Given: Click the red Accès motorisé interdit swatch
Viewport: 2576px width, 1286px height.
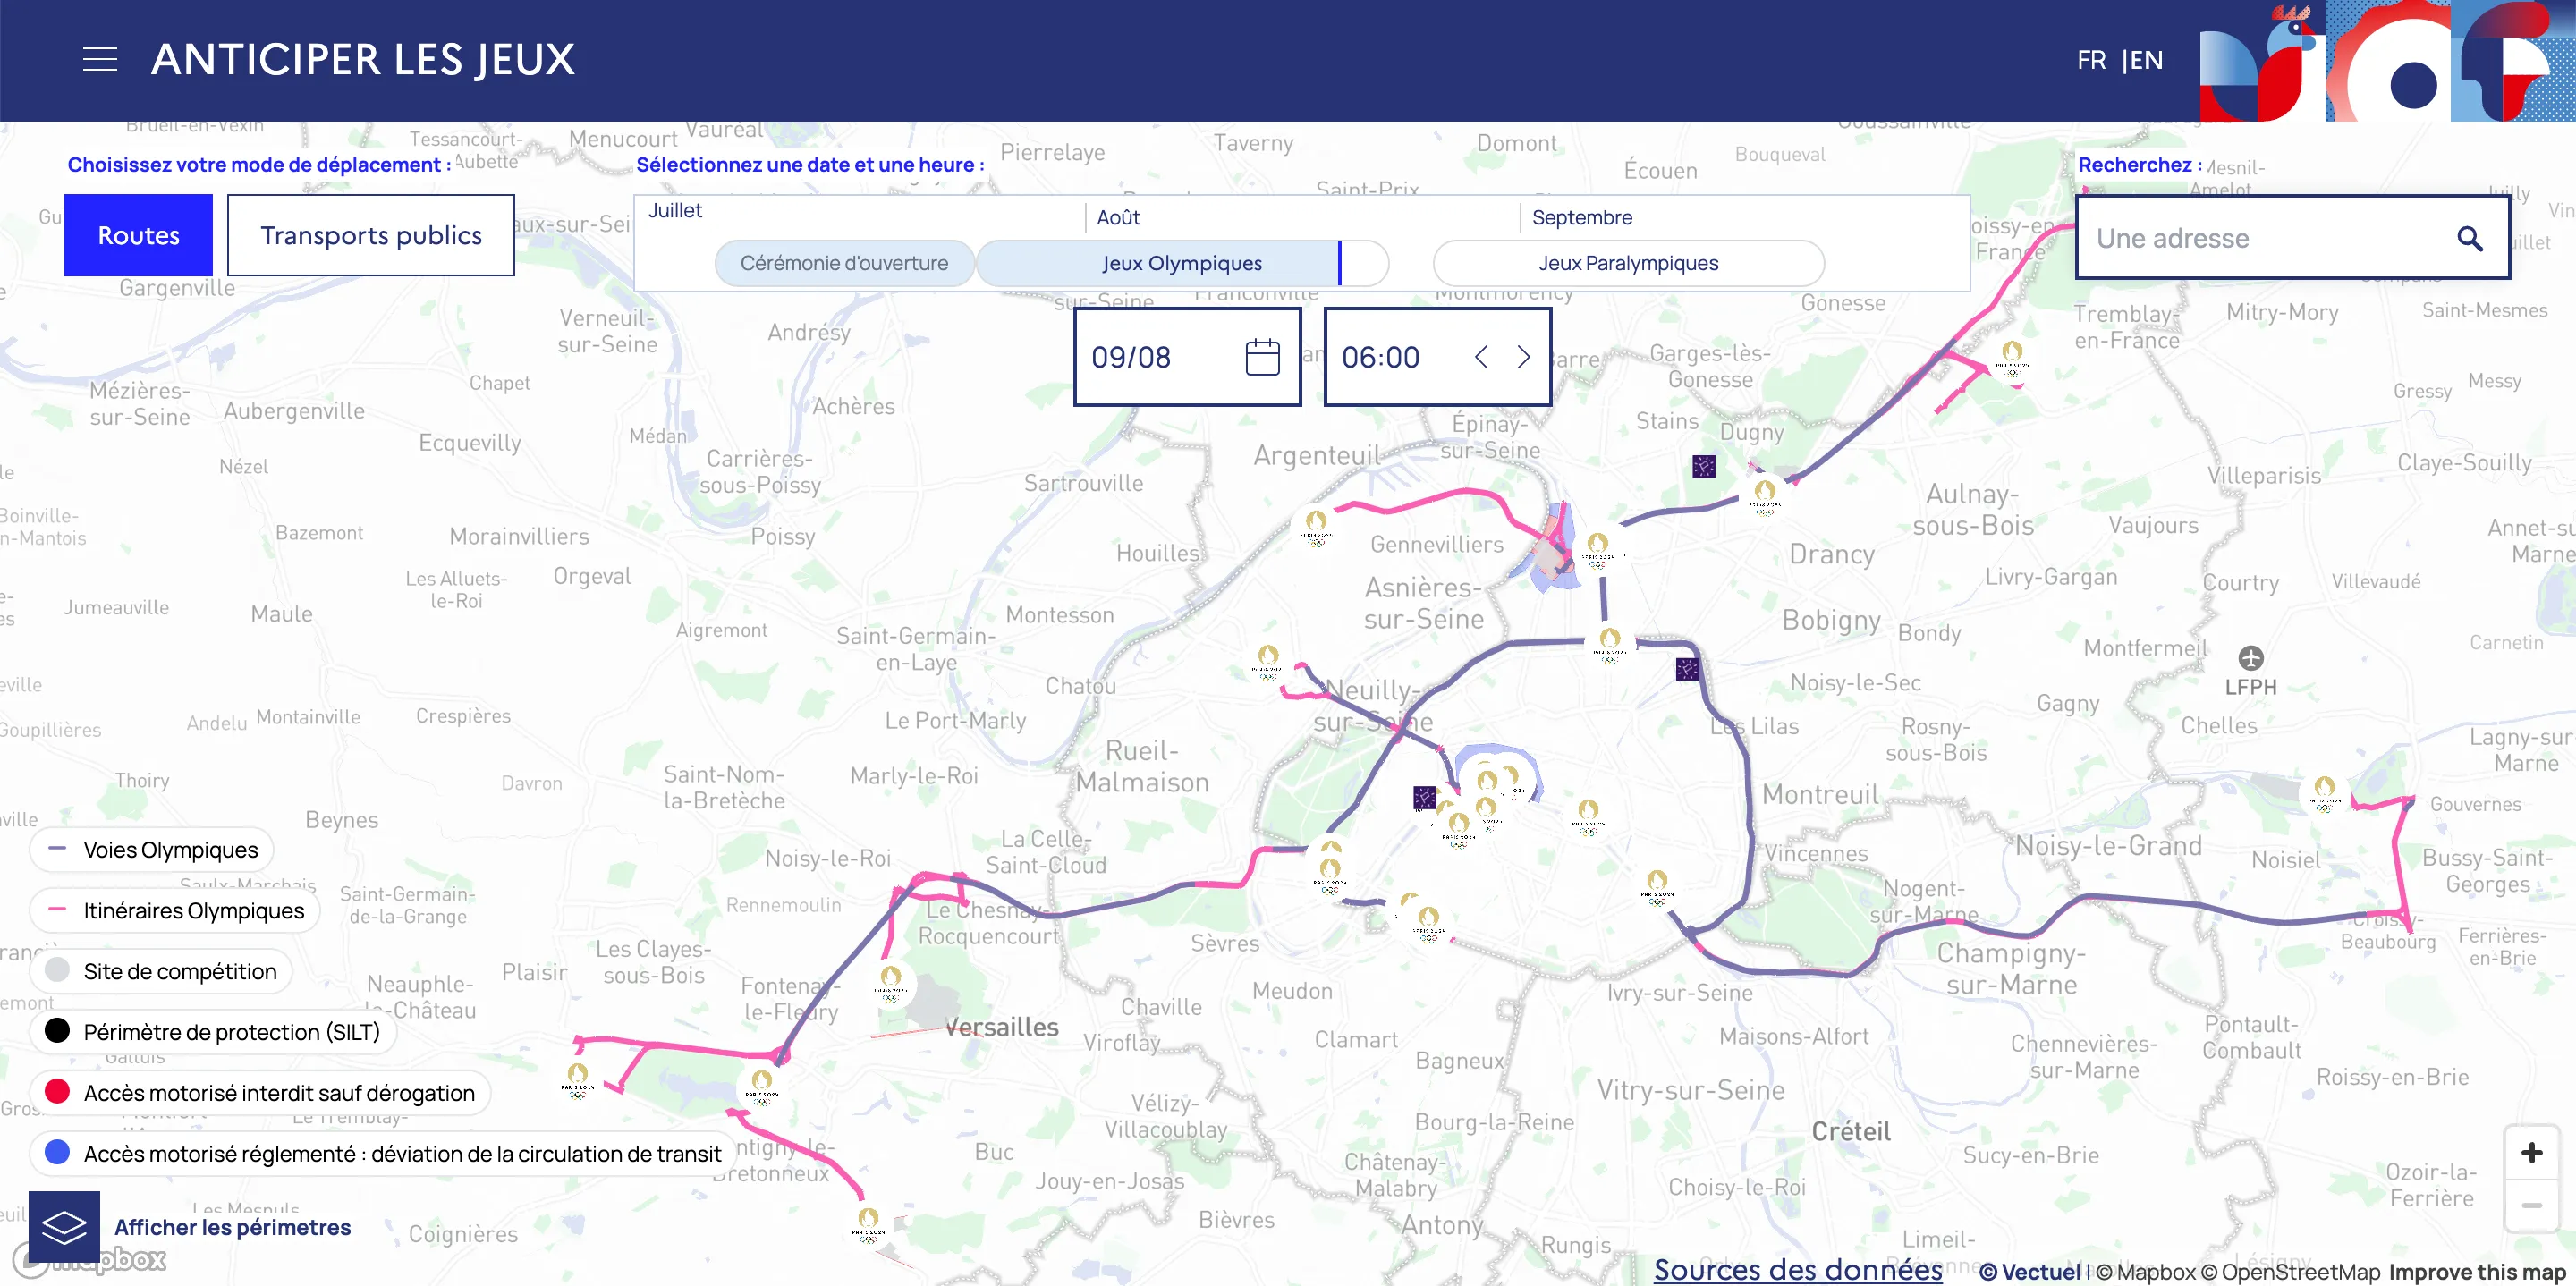Looking at the screenshot, I should tap(57, 1092).
